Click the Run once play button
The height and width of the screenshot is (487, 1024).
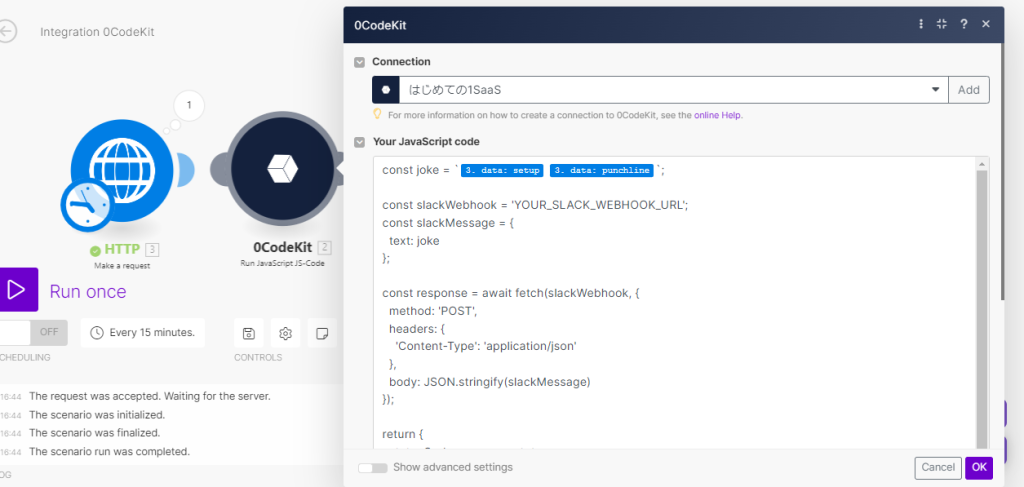click(18, 290)
